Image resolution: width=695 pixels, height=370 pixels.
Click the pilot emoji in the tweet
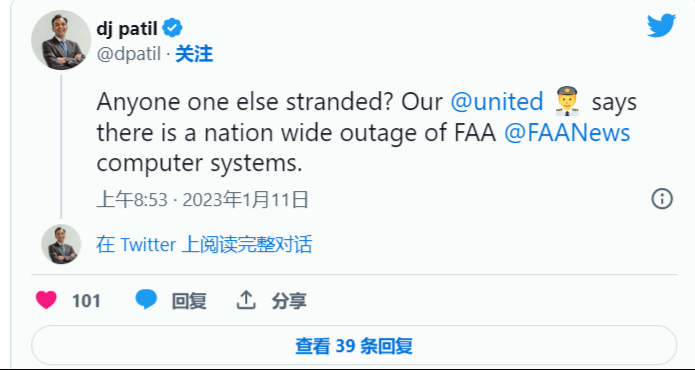tap(567, 101)
